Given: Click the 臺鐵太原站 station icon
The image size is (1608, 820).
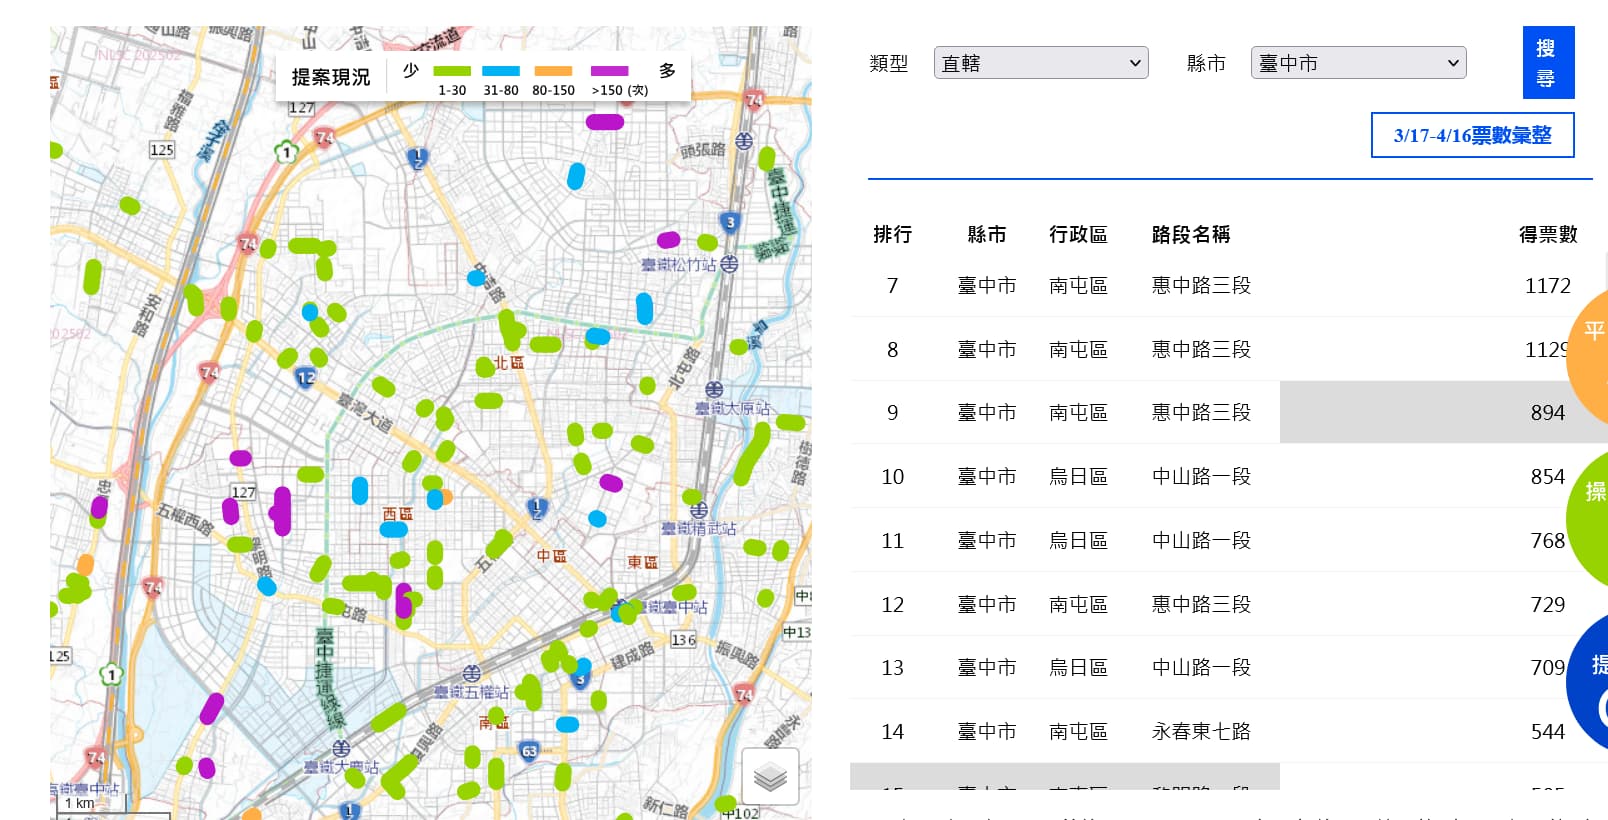Looking at the screenshot, I should pos(714,389).
